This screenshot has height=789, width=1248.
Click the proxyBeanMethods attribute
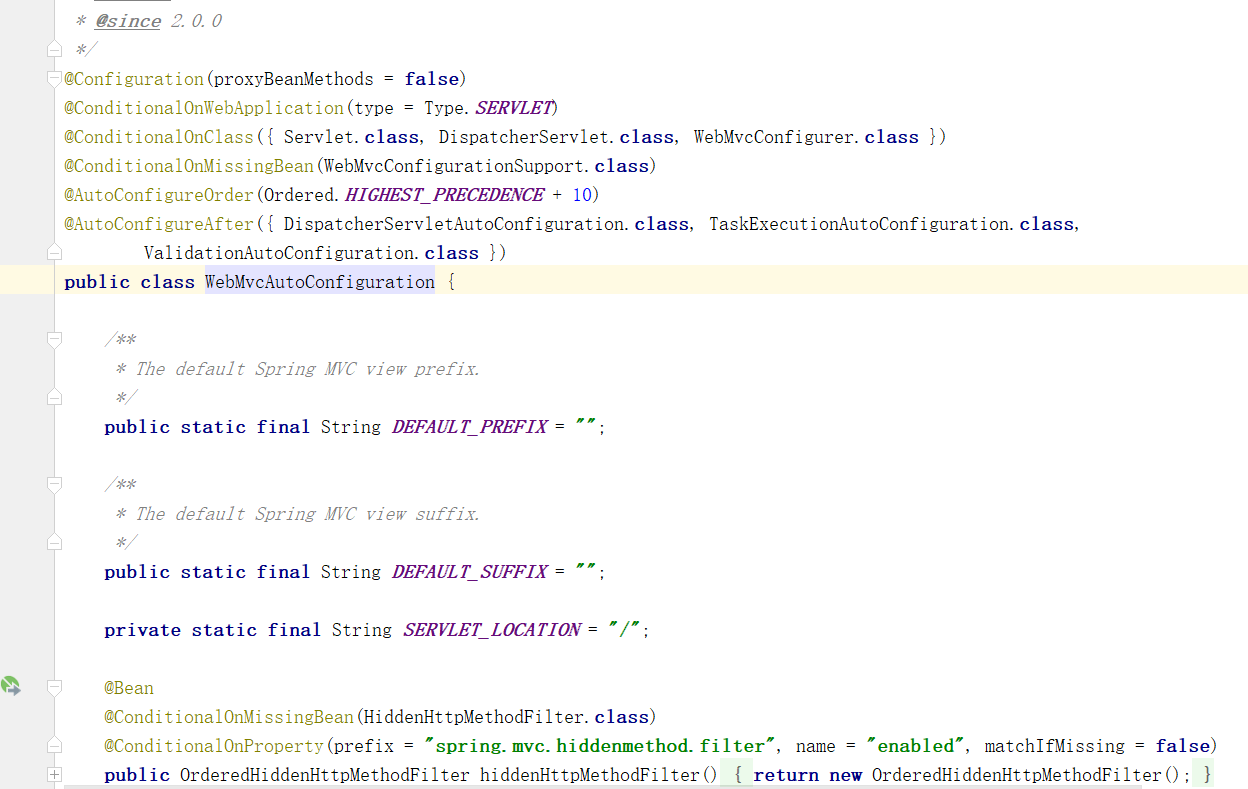[x=294, y=79]
